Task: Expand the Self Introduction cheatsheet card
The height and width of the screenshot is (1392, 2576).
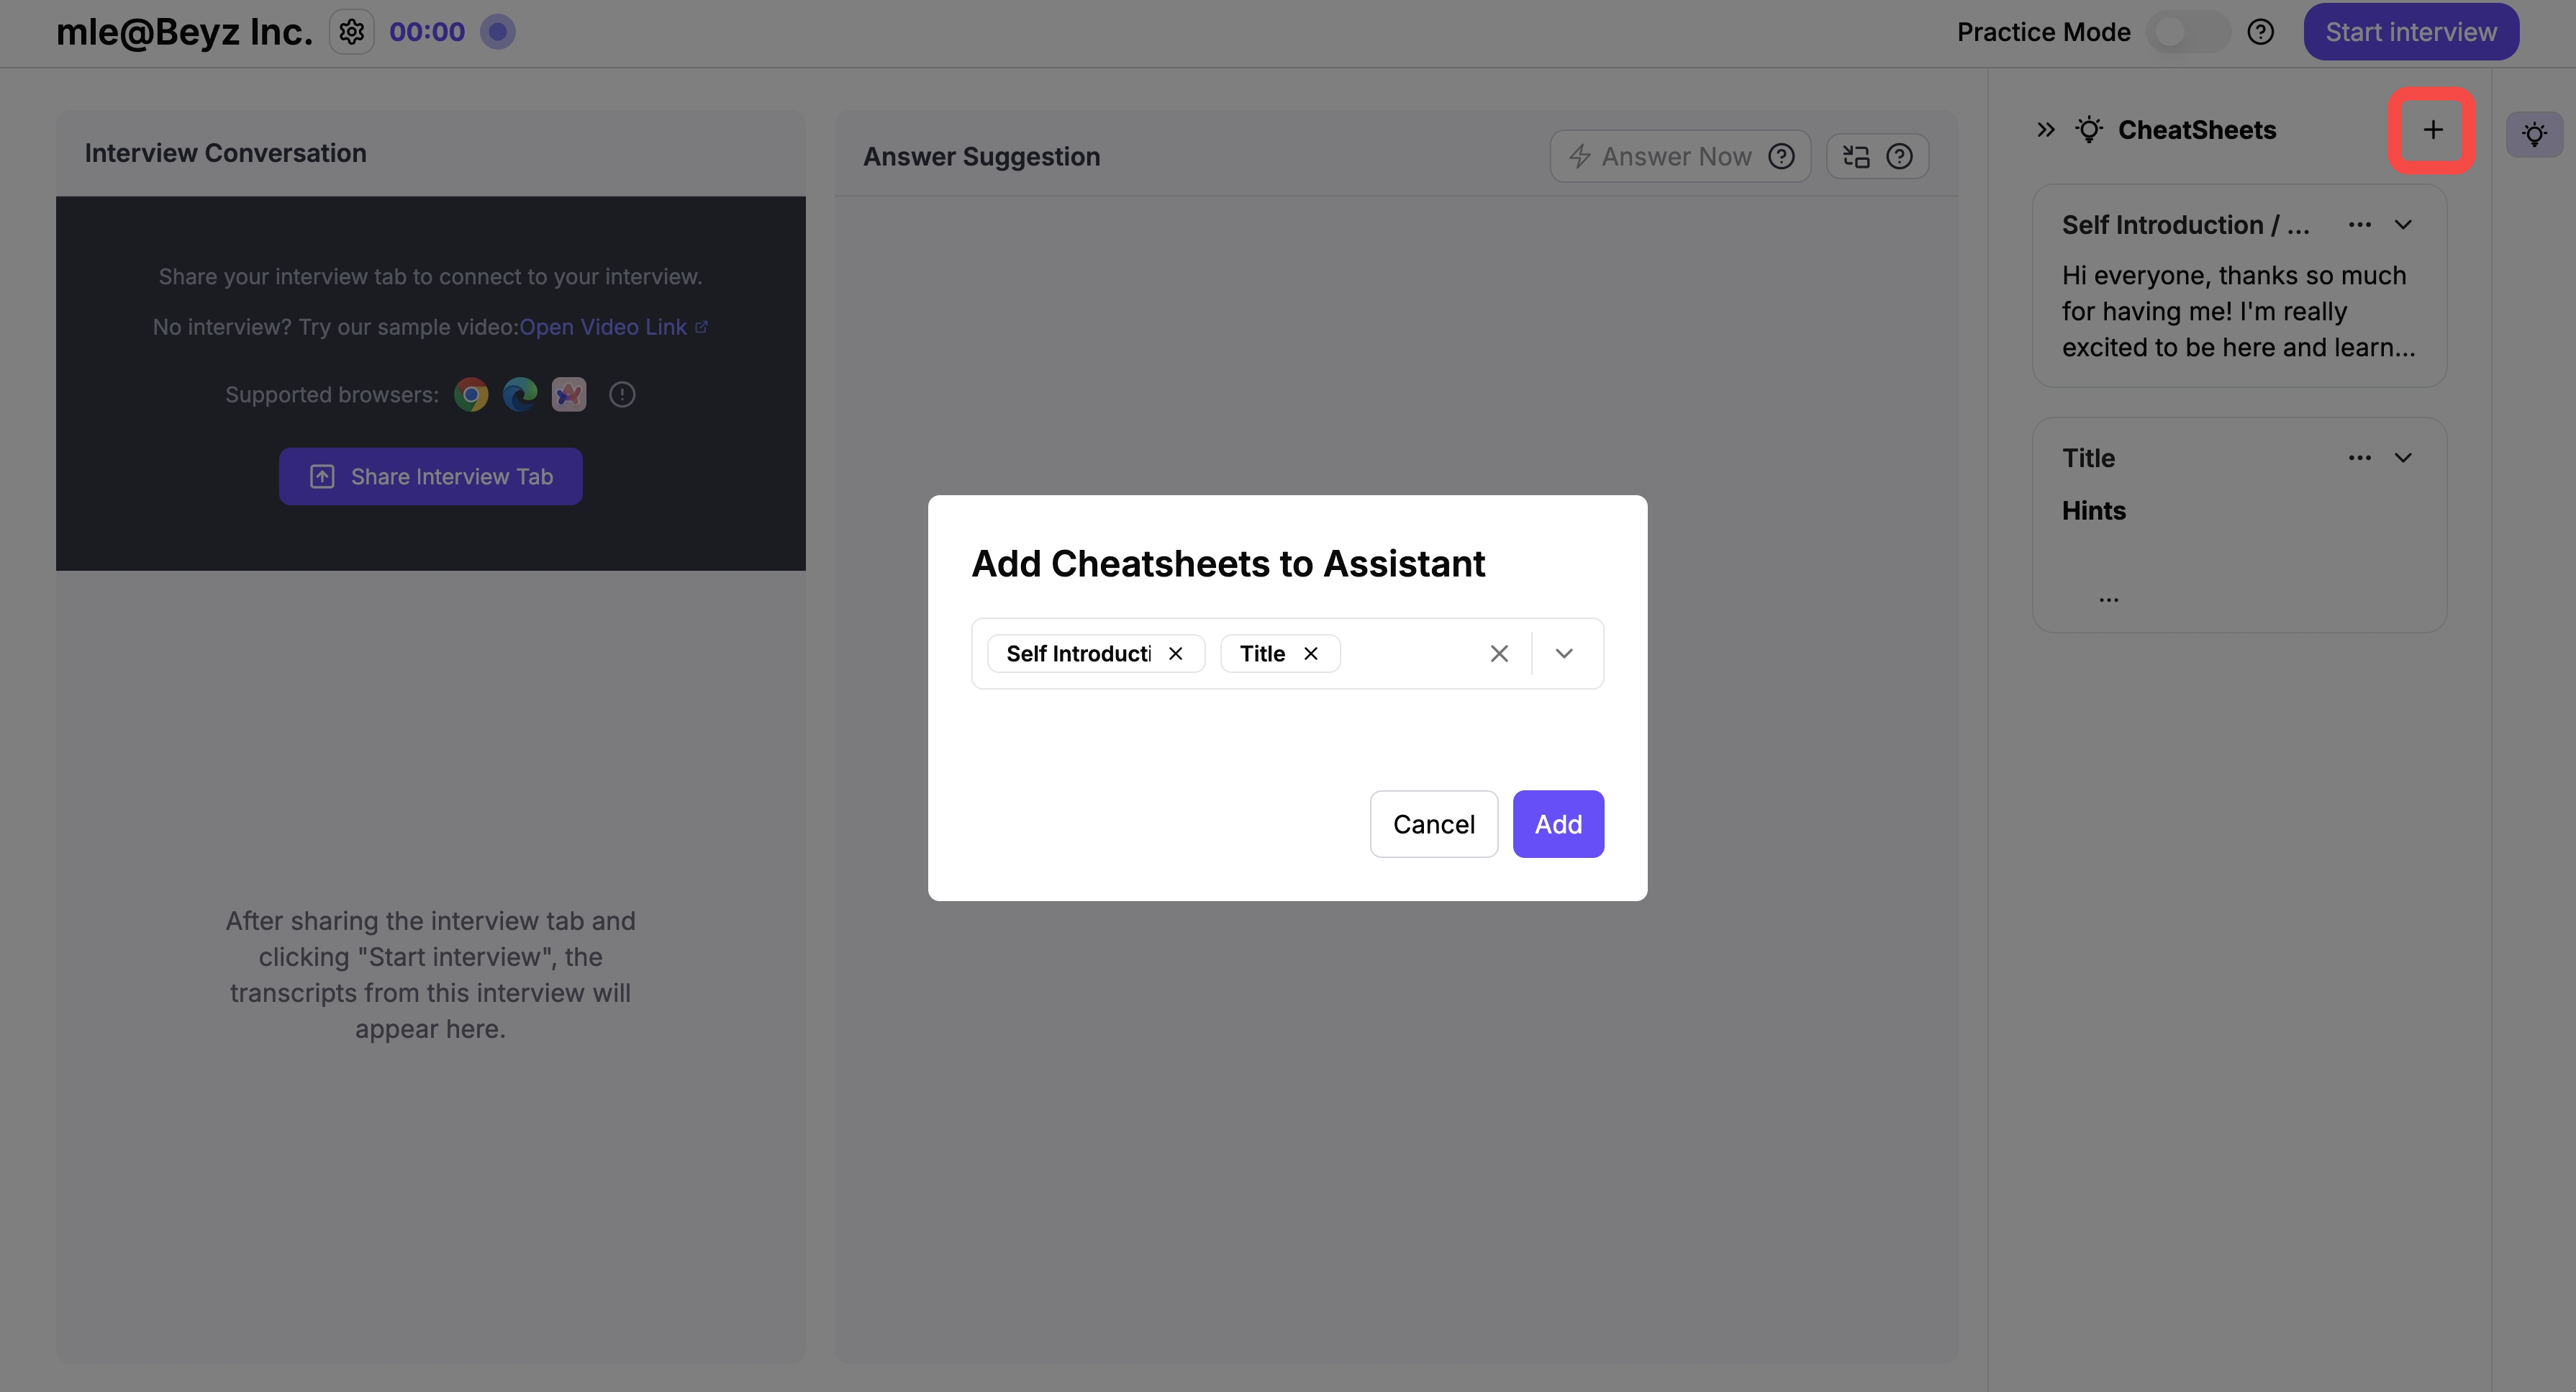Action: click(2403, 225)
